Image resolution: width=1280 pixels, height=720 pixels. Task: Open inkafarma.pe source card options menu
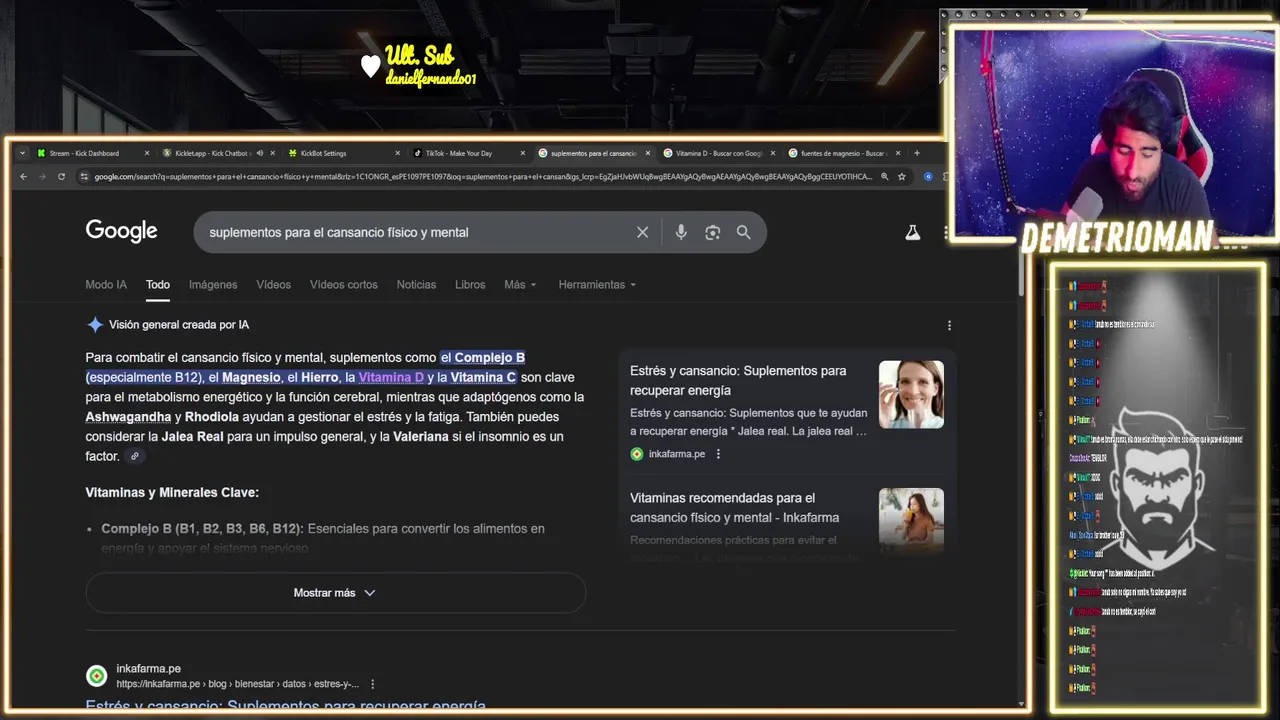[718, 454]
